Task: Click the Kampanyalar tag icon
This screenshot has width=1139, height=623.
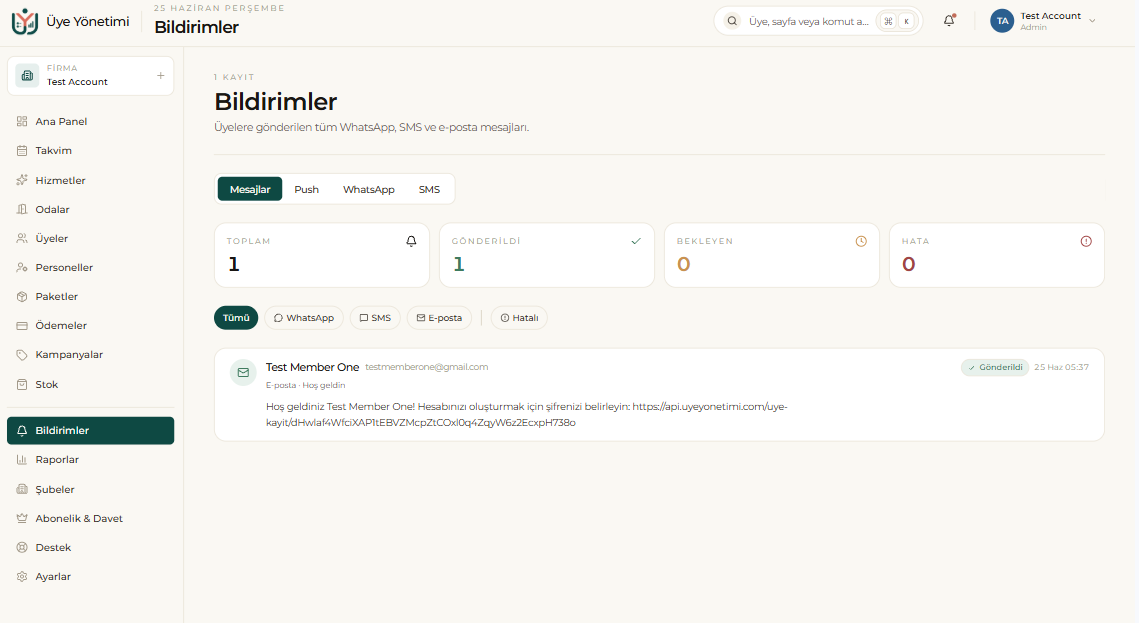Action: 22,354
